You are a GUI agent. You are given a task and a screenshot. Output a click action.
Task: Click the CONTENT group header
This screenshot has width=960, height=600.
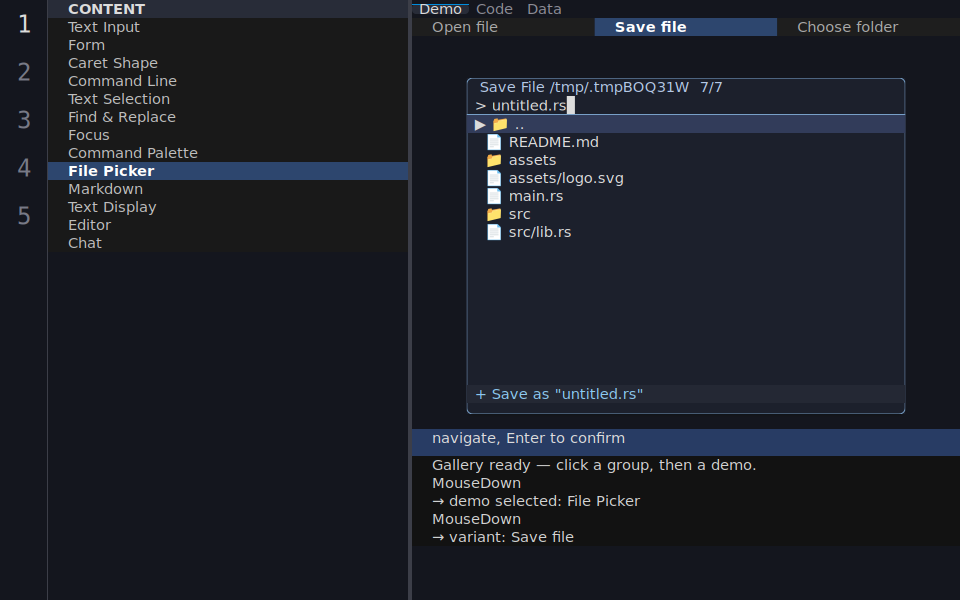(228, 9)
